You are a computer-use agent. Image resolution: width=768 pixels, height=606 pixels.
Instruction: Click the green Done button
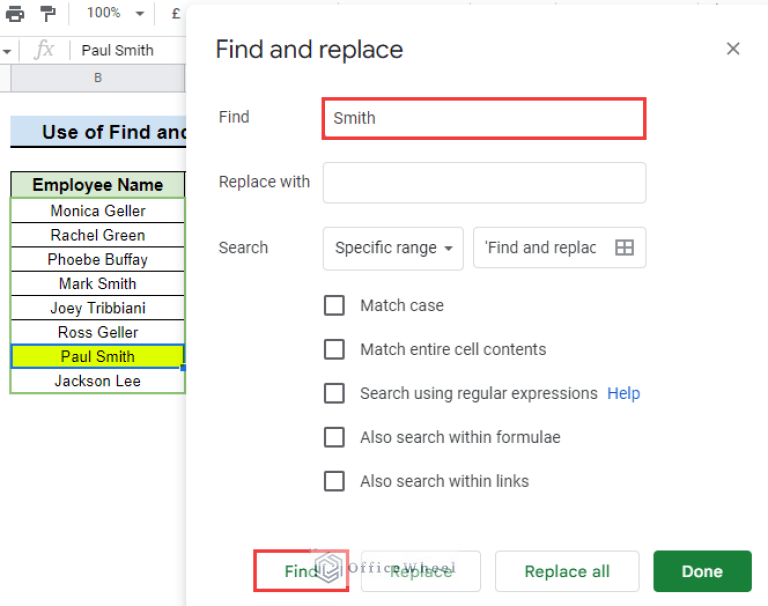click(702, 572)
